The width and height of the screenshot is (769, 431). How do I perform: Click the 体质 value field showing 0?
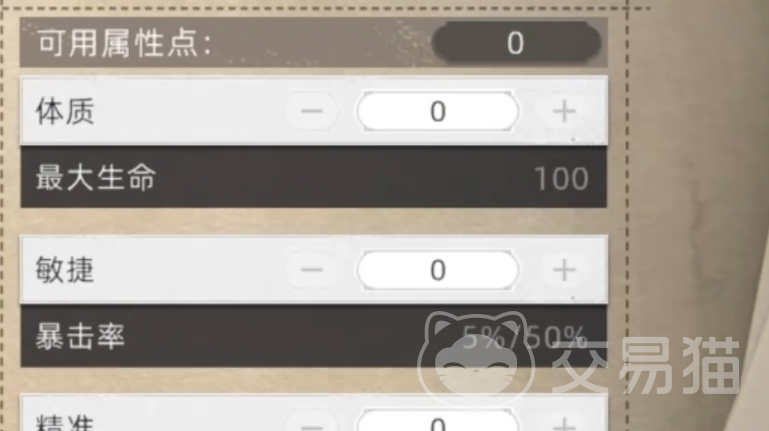click(x=438, y=111)
